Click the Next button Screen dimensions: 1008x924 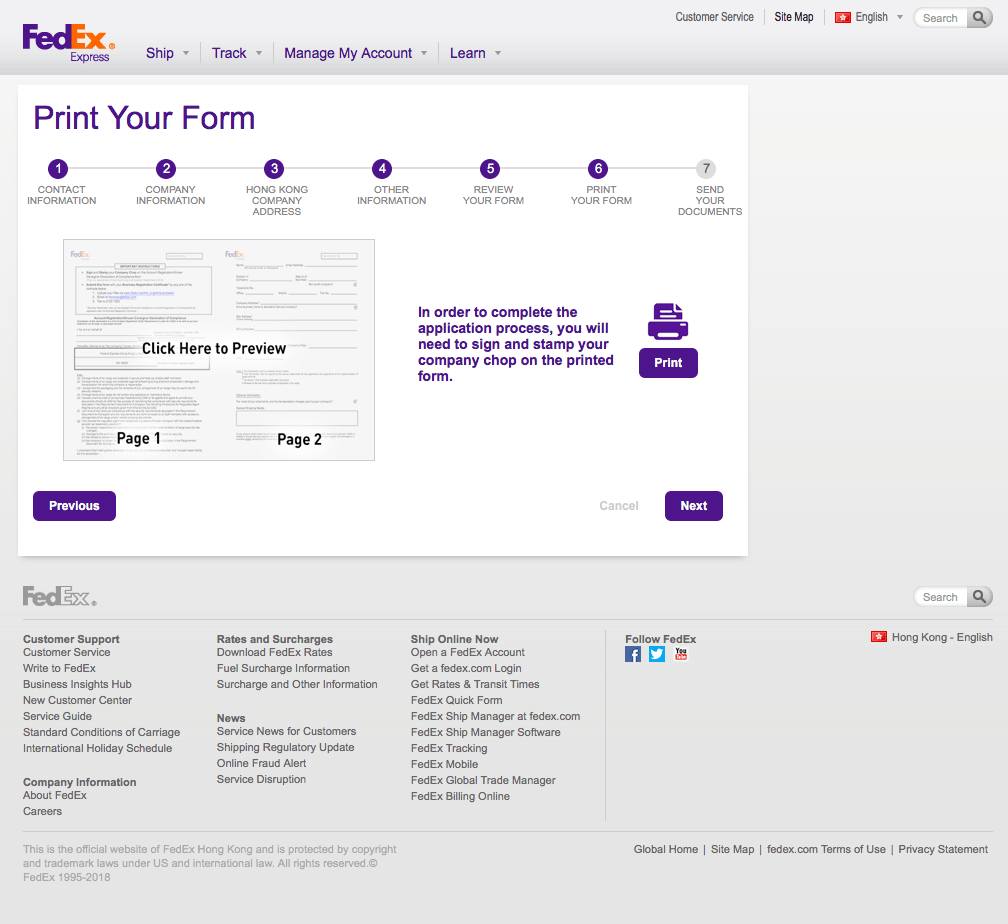[x=693, y=506]
